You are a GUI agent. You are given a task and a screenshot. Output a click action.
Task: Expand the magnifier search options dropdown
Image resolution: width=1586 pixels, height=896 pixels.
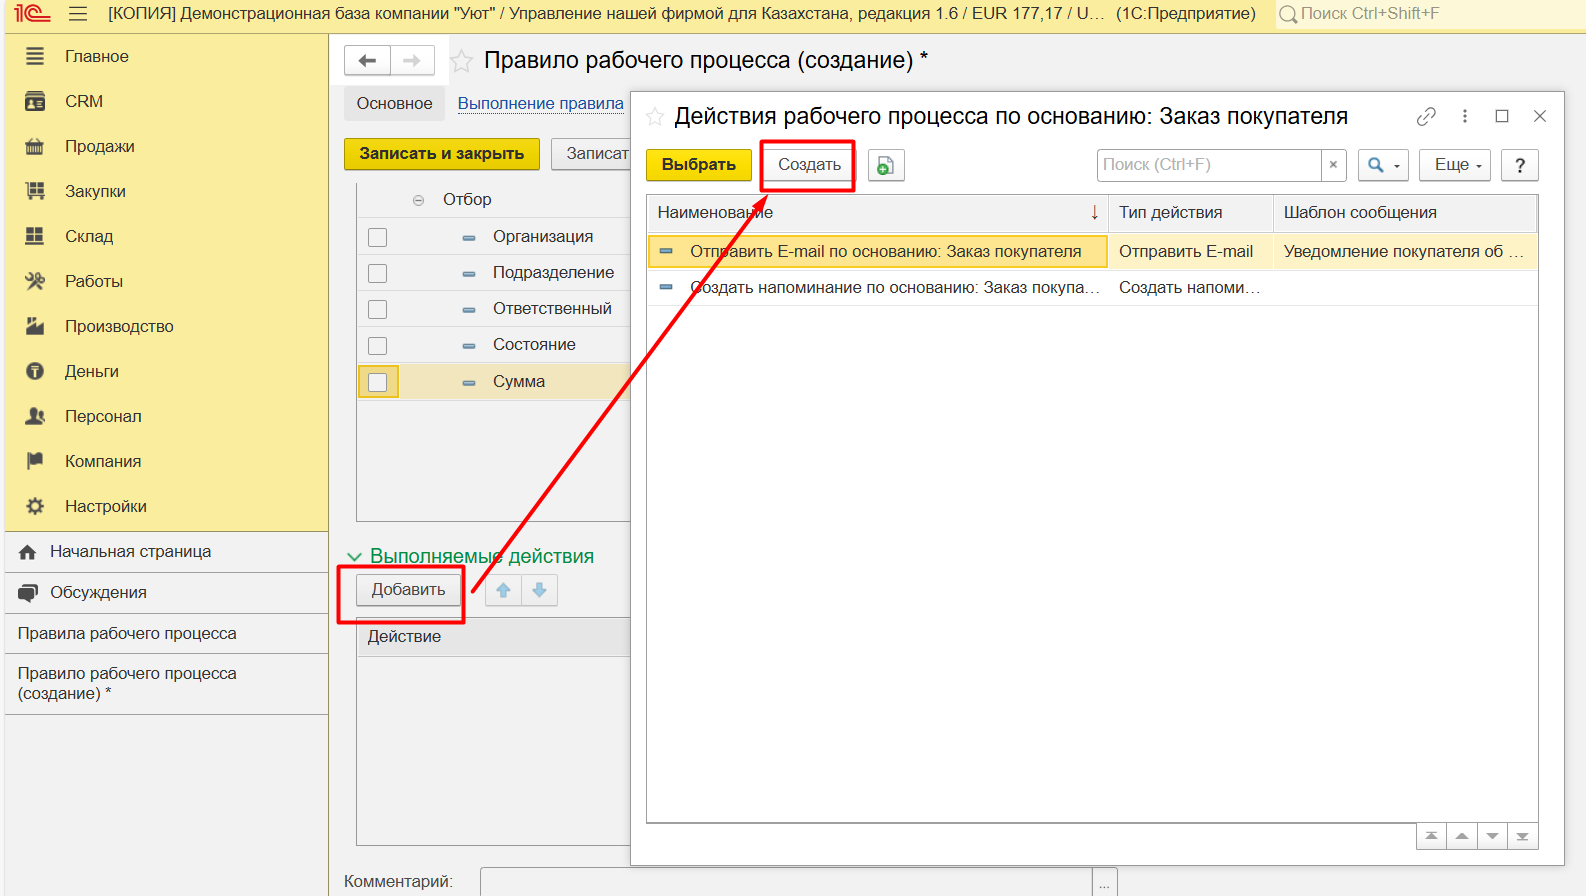[1383, 165]
